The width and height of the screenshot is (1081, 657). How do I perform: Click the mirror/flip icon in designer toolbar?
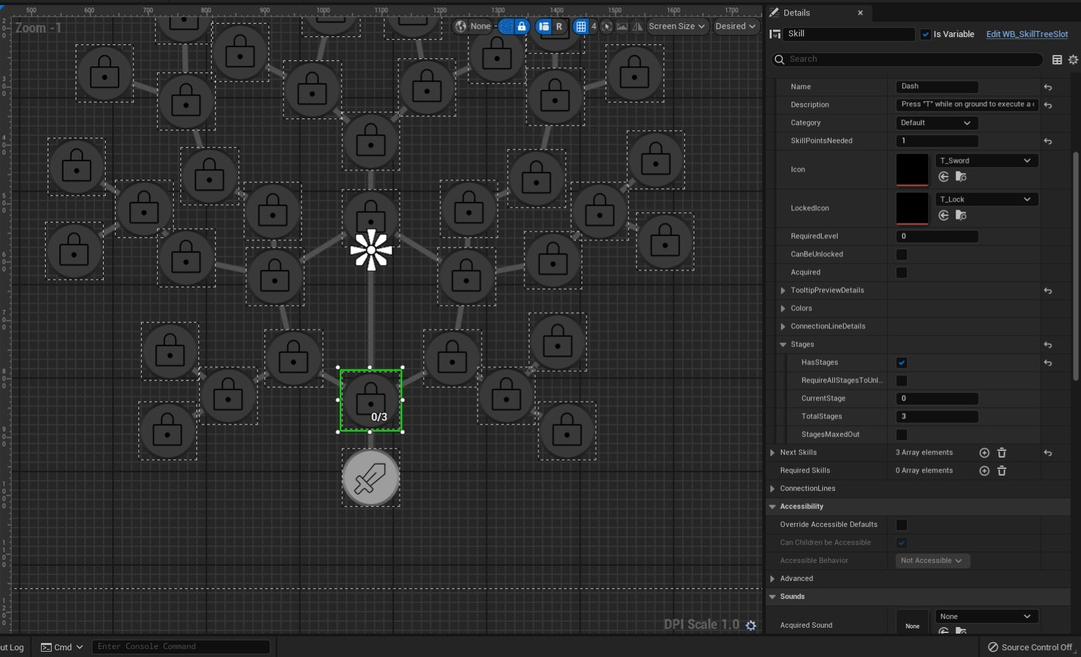637,26
